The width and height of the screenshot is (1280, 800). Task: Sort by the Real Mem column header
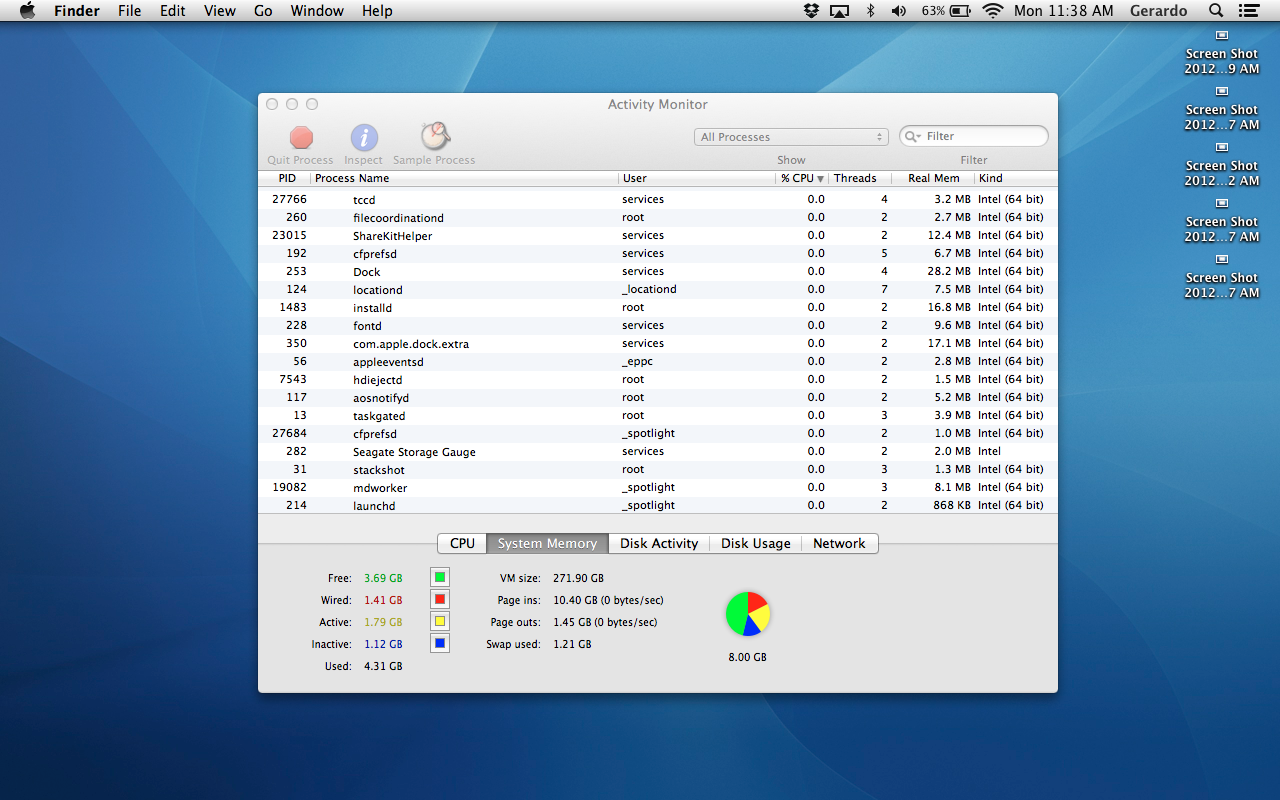point(933,178)
